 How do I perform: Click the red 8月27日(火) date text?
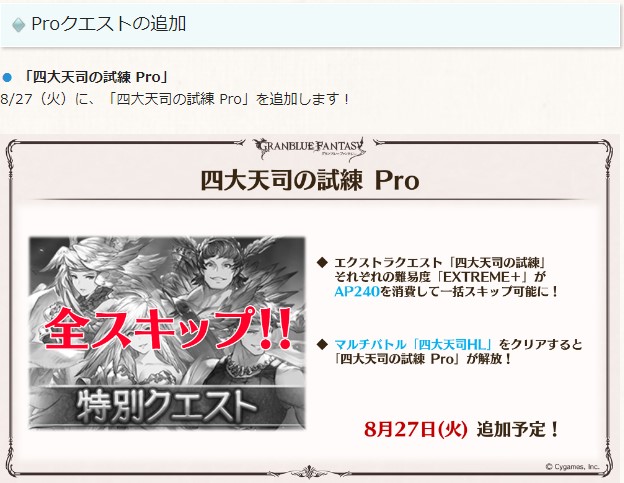point(415,429)
